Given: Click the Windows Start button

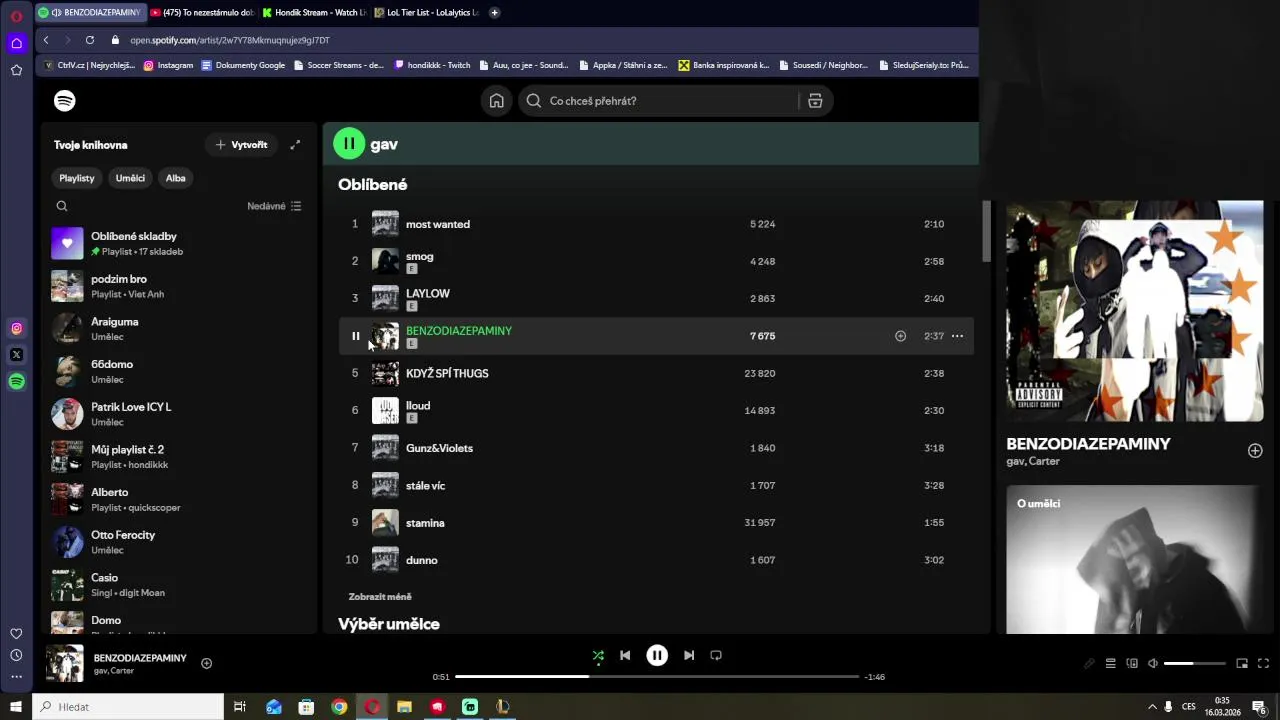Looking at the screenshot, I should click(16, 707).
